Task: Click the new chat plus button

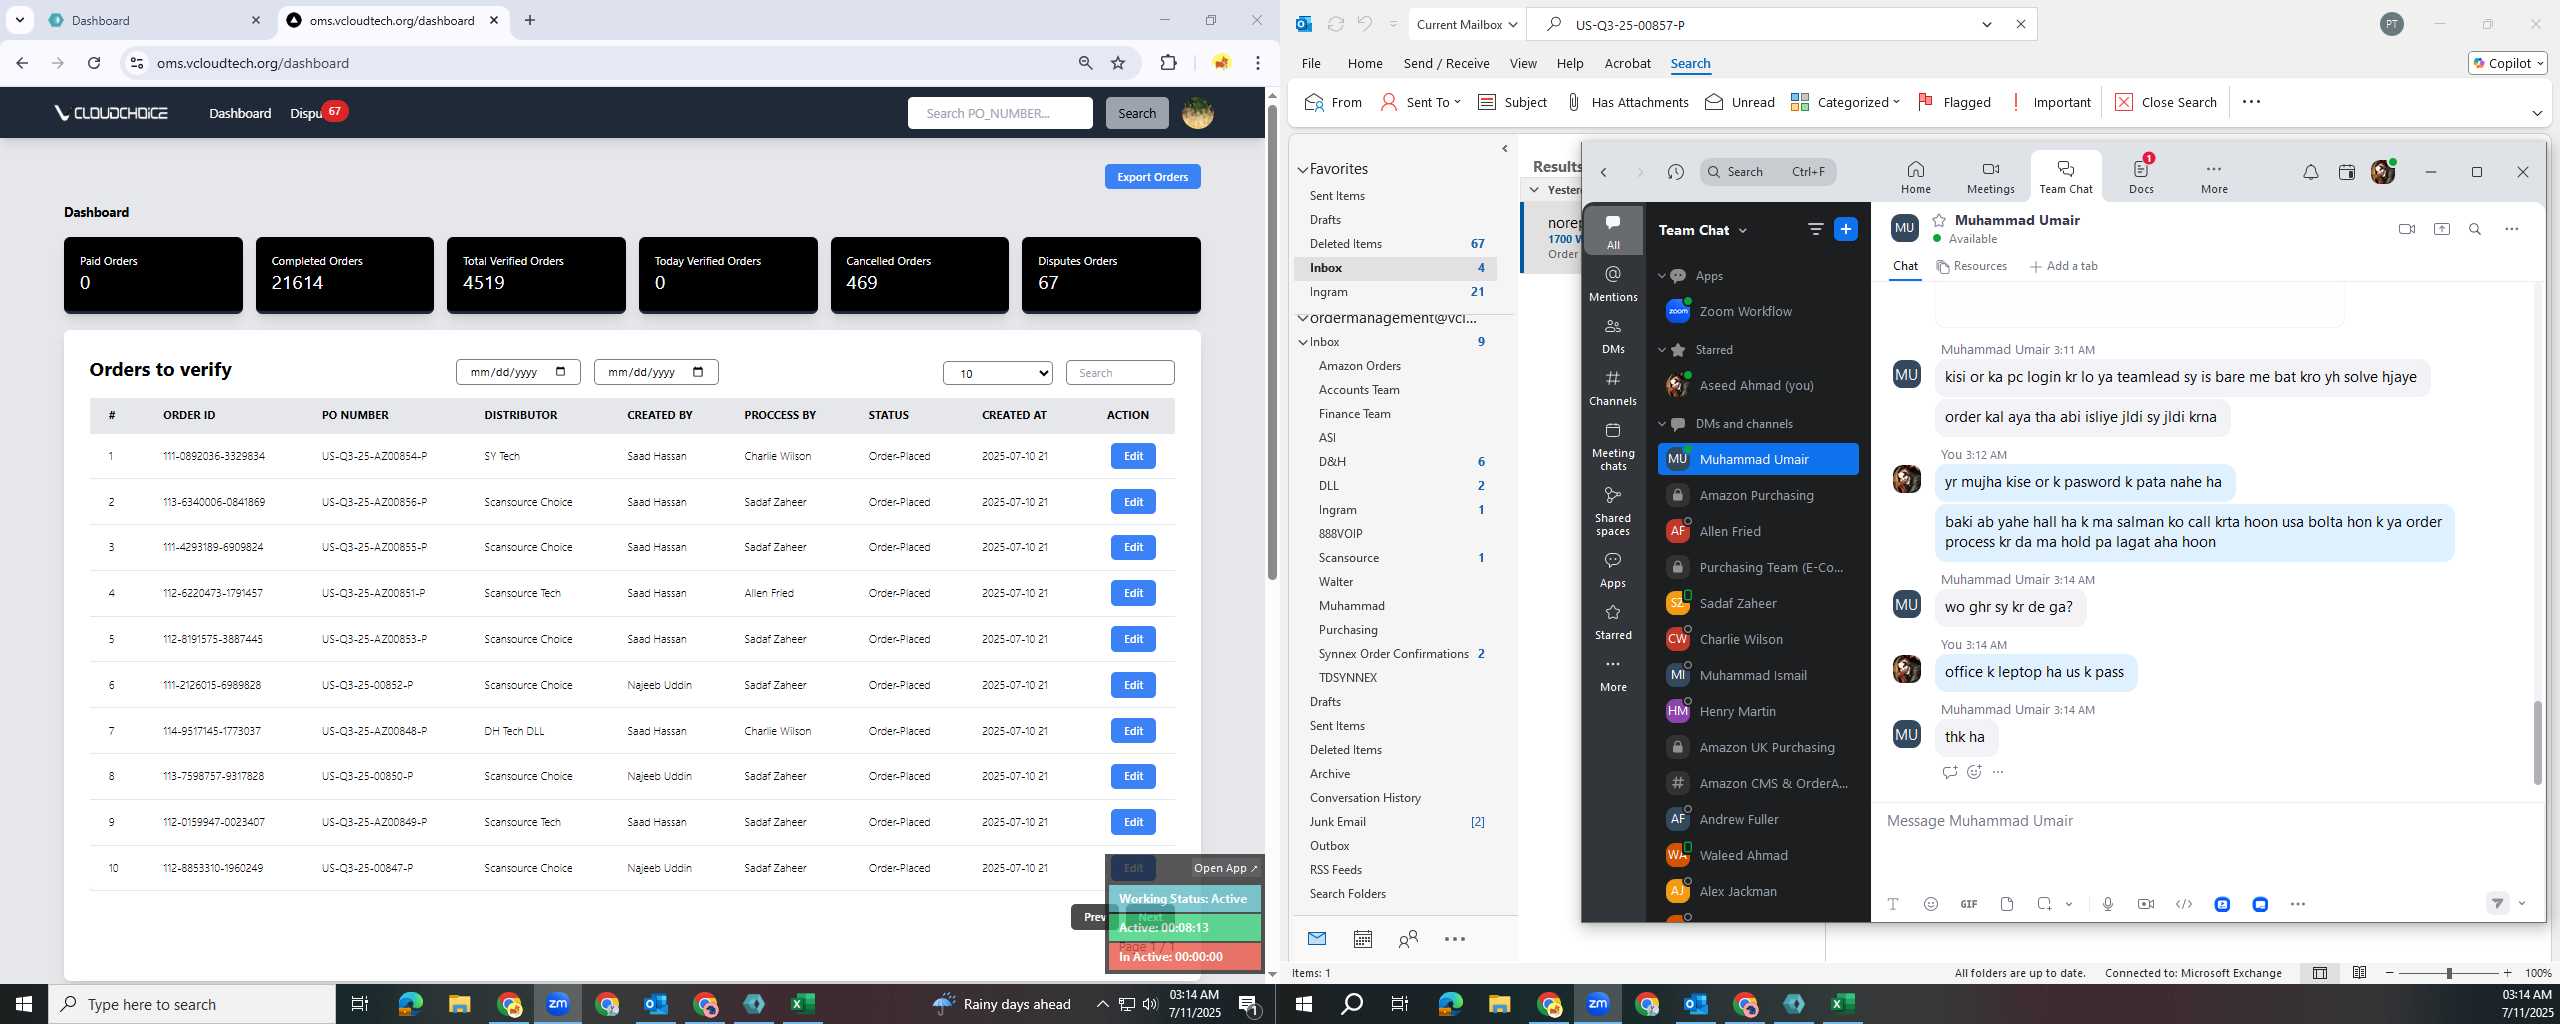Action: tap(1845, 229)
